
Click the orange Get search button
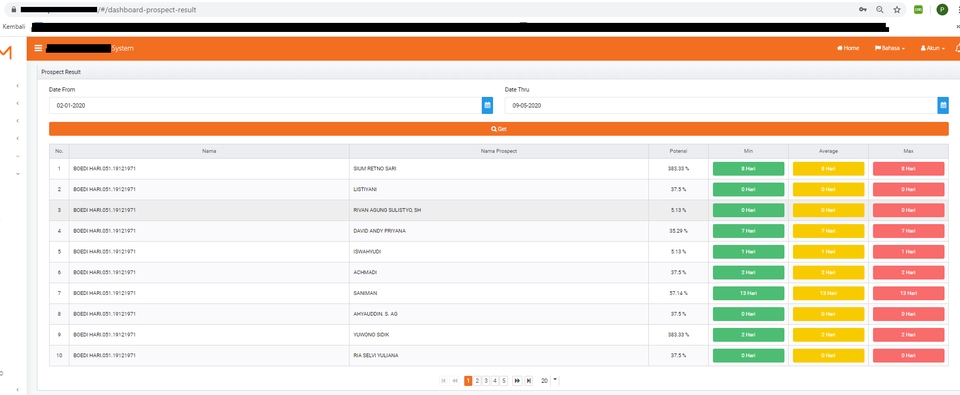pyautogui.click(x=498, y=129)
